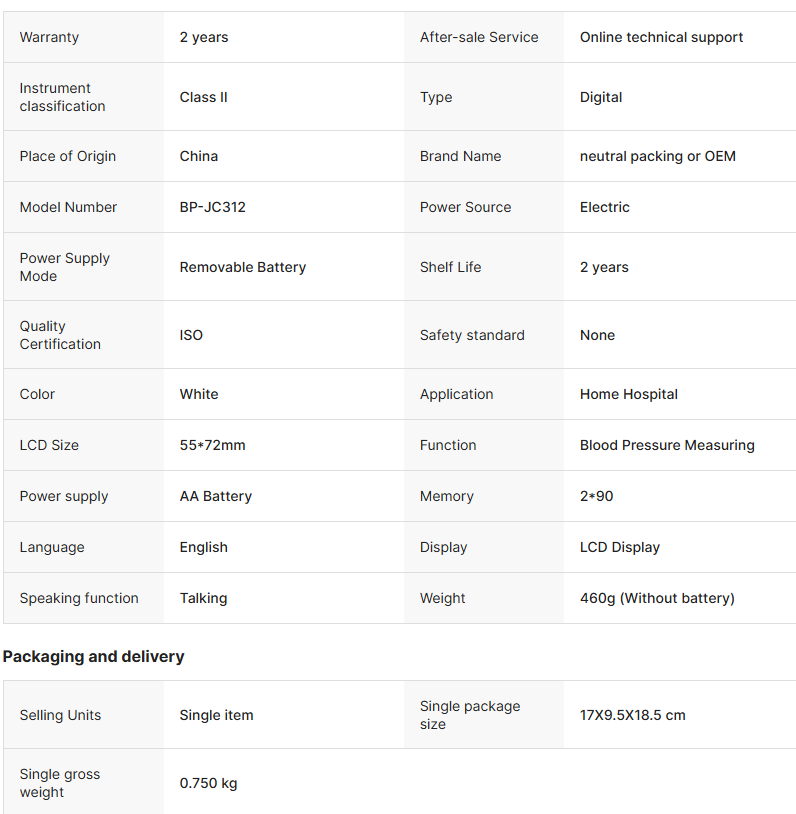
Task: Click the Warranty label cell
Action: (49, 37)
